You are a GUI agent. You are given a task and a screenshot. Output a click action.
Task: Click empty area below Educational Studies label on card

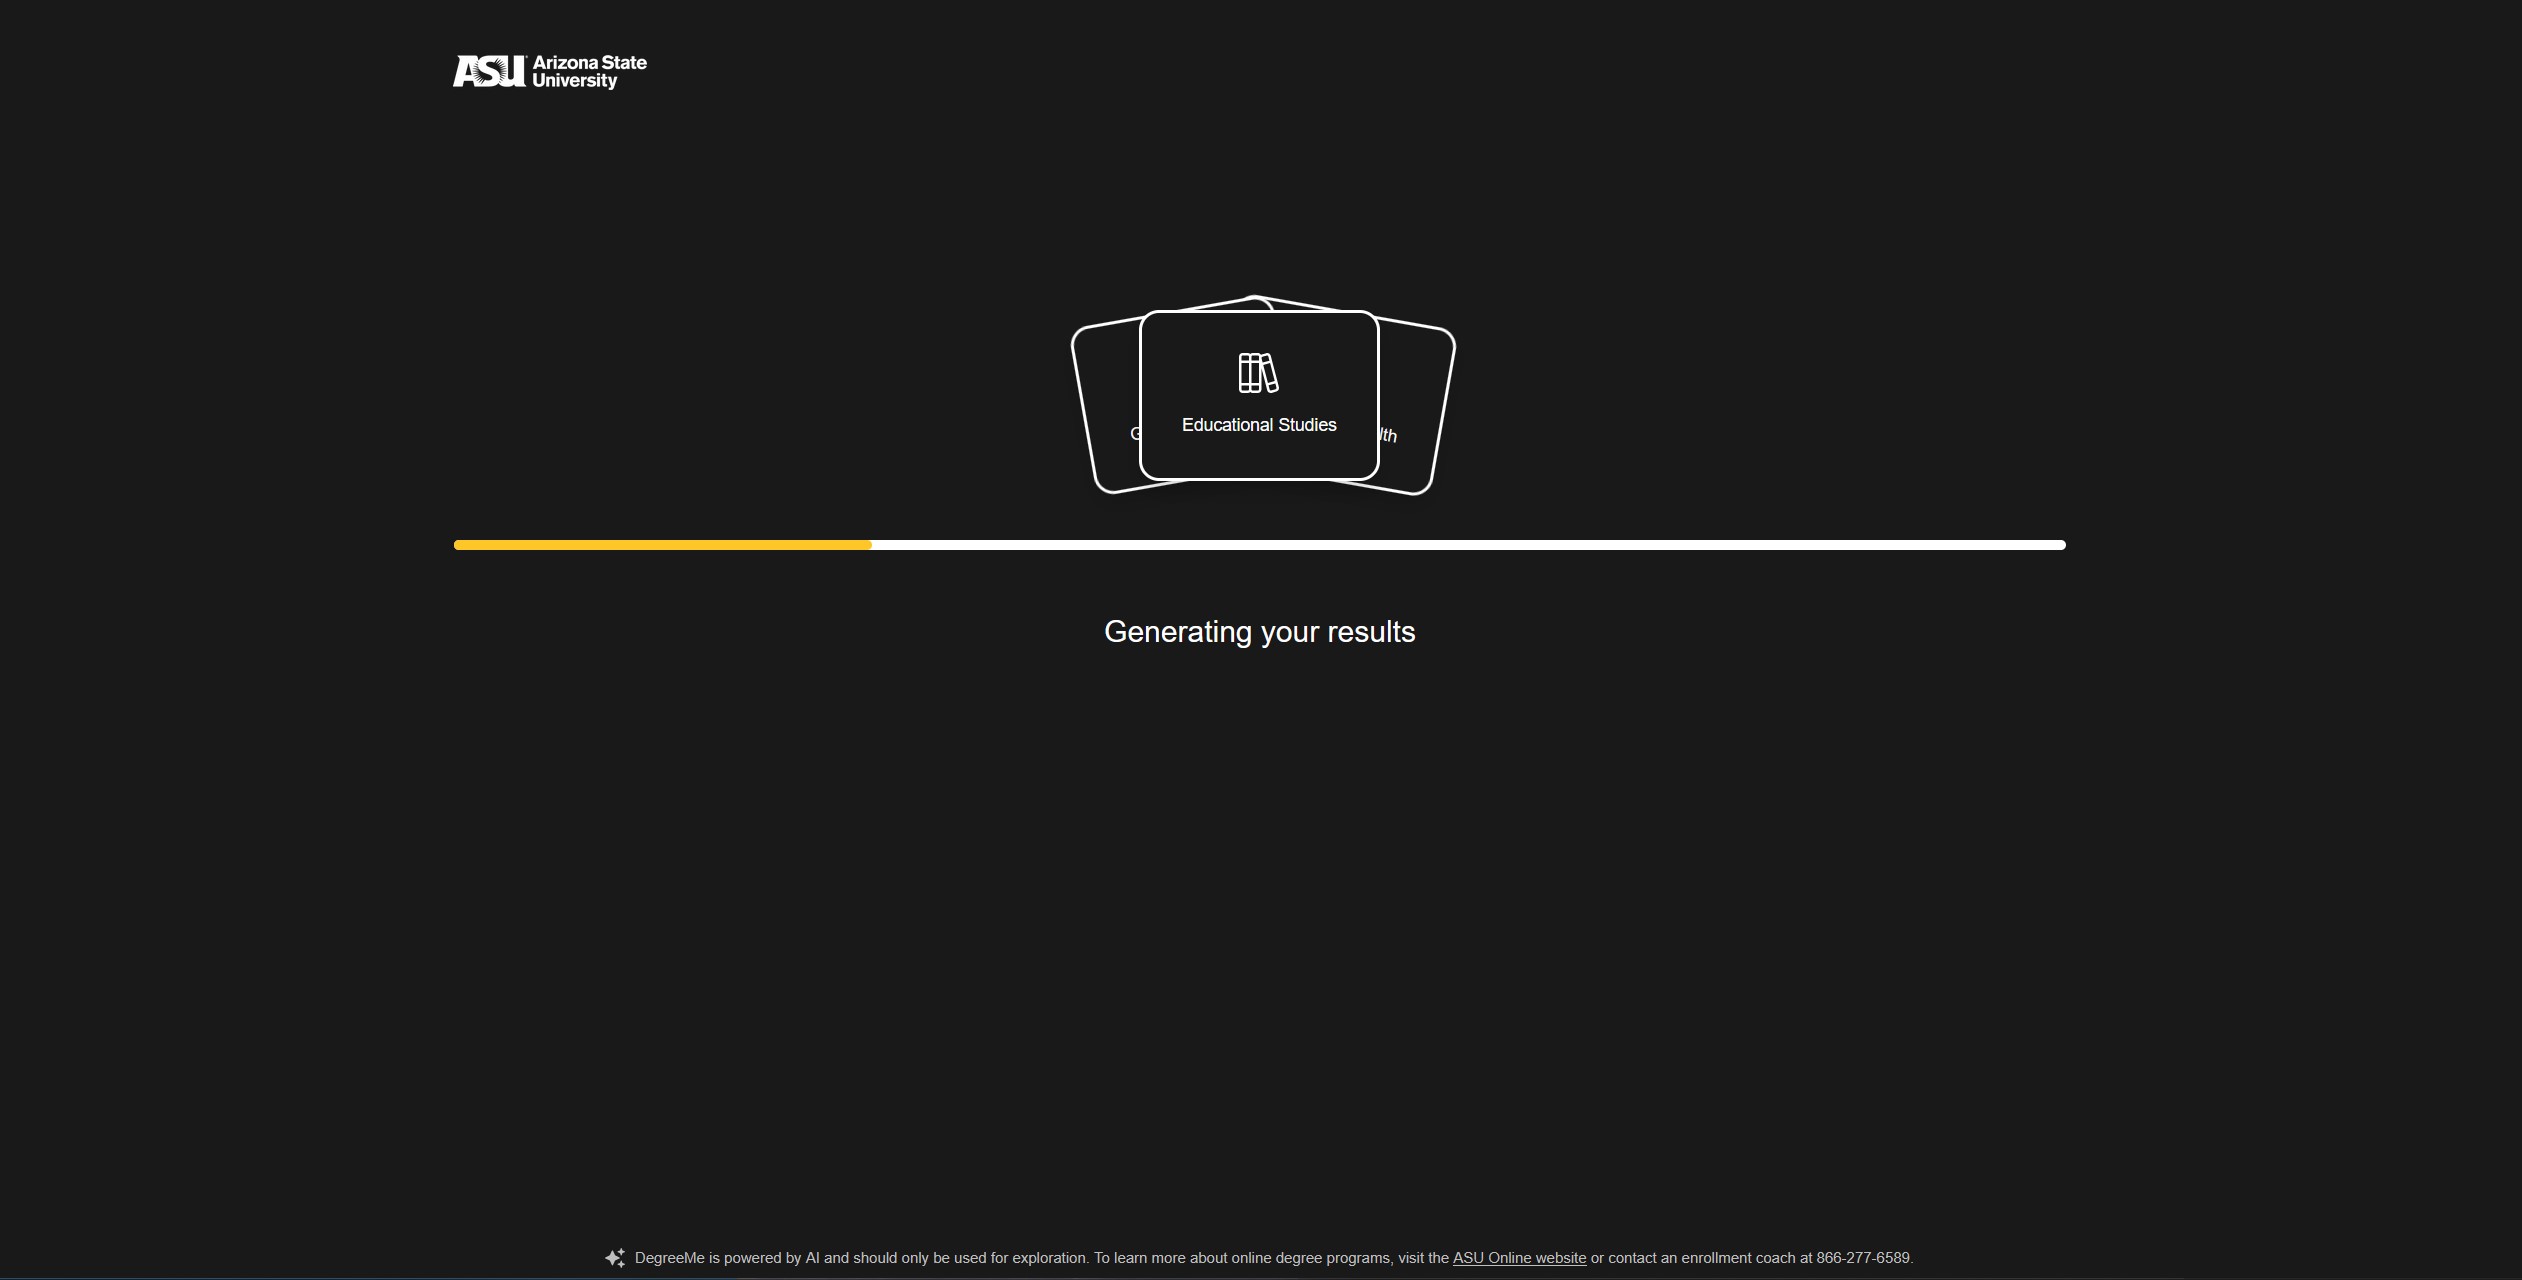pyautogui.click(x=1258, y=457)
